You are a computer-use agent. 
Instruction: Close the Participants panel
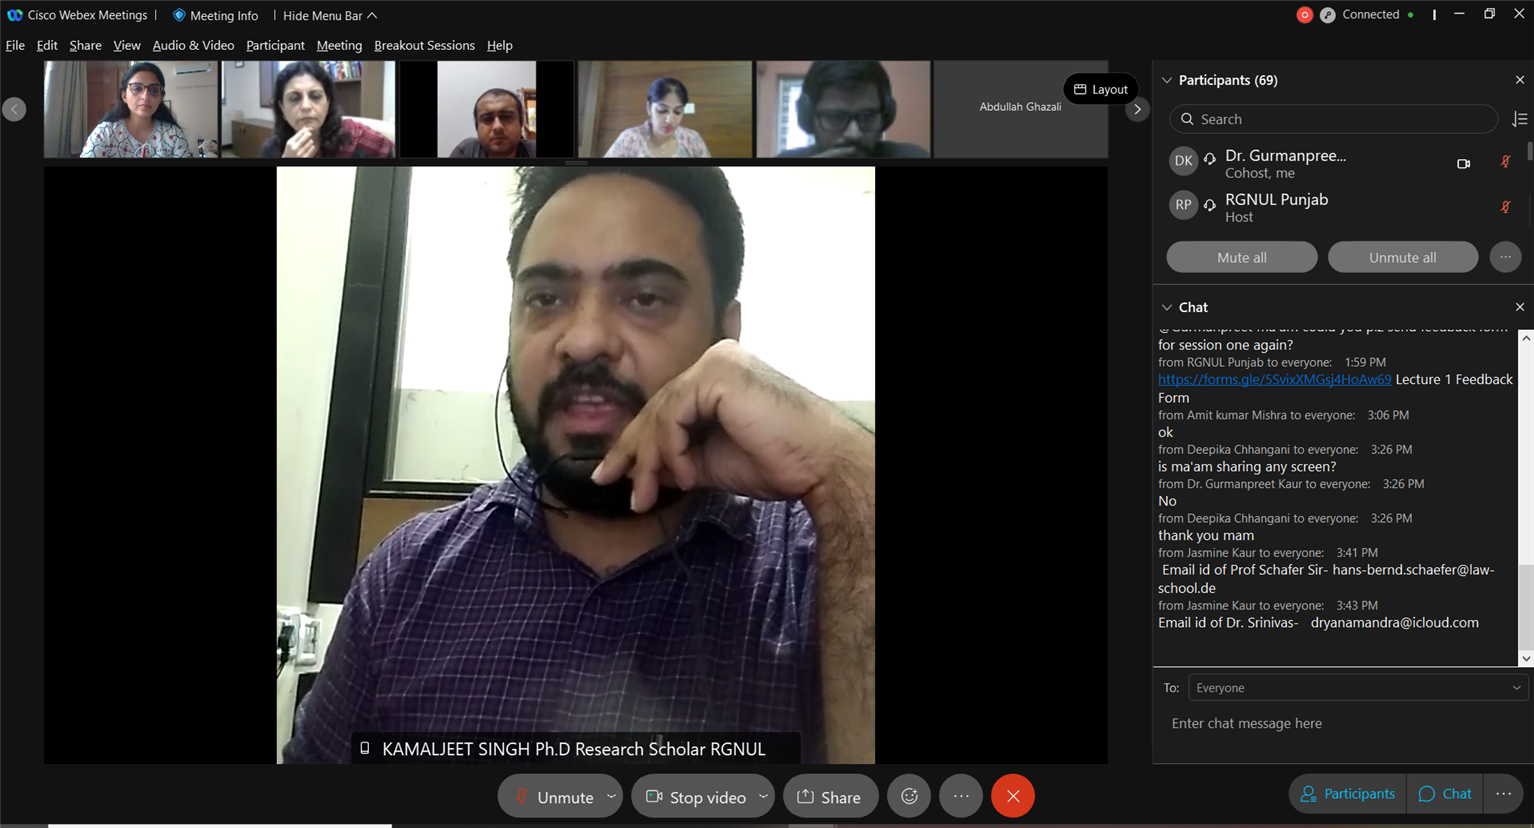1520,80
